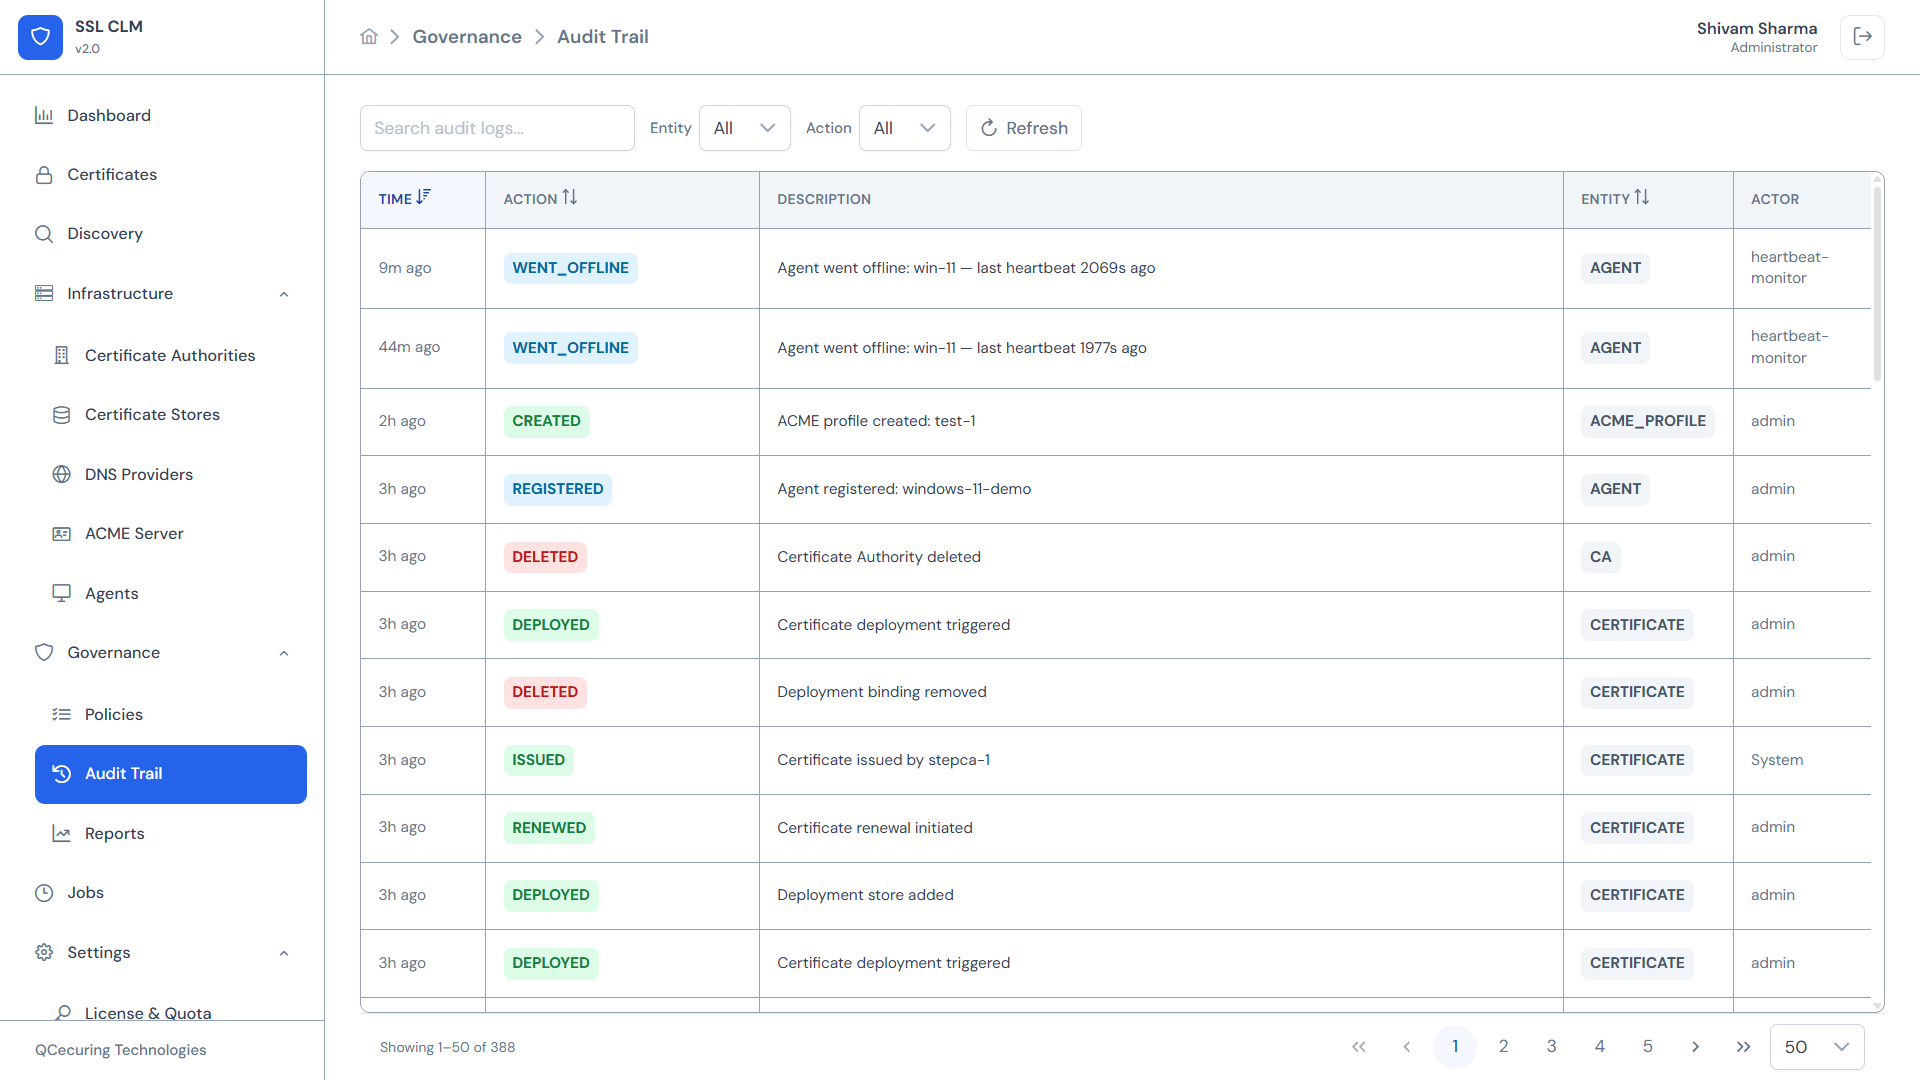Viewport: 1920px width, 1080px height.
Task: Click the Certificates lock icon
Action: tap(44, 175)
